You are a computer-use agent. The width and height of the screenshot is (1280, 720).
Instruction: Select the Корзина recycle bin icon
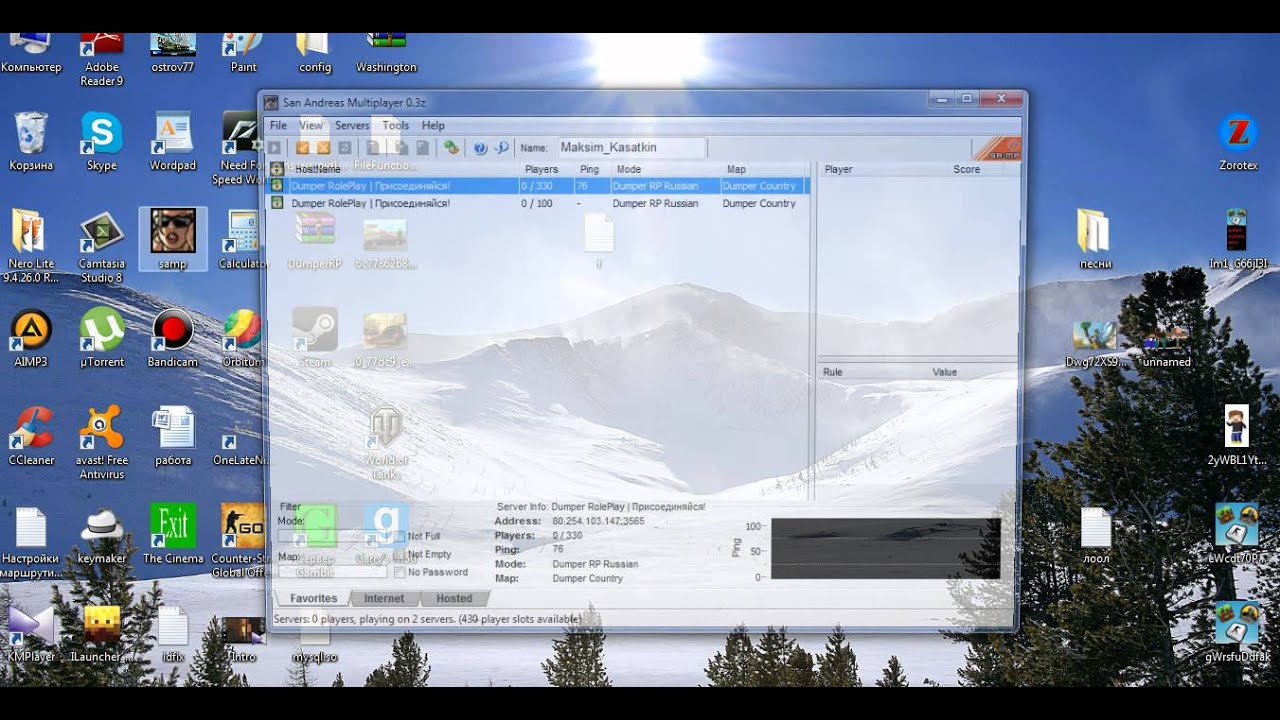(31, 143)
